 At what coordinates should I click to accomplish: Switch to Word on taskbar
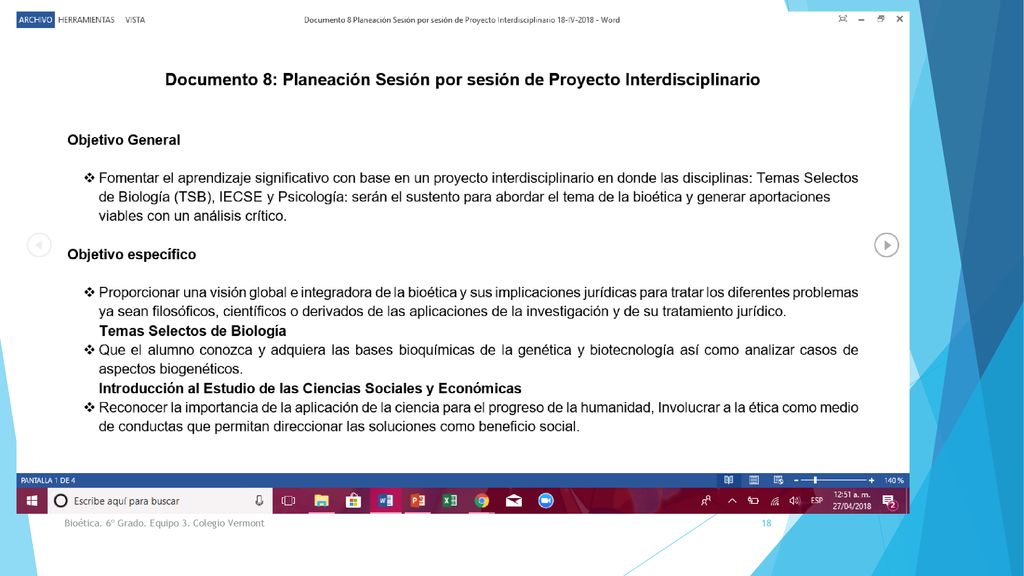pos(385,501)
